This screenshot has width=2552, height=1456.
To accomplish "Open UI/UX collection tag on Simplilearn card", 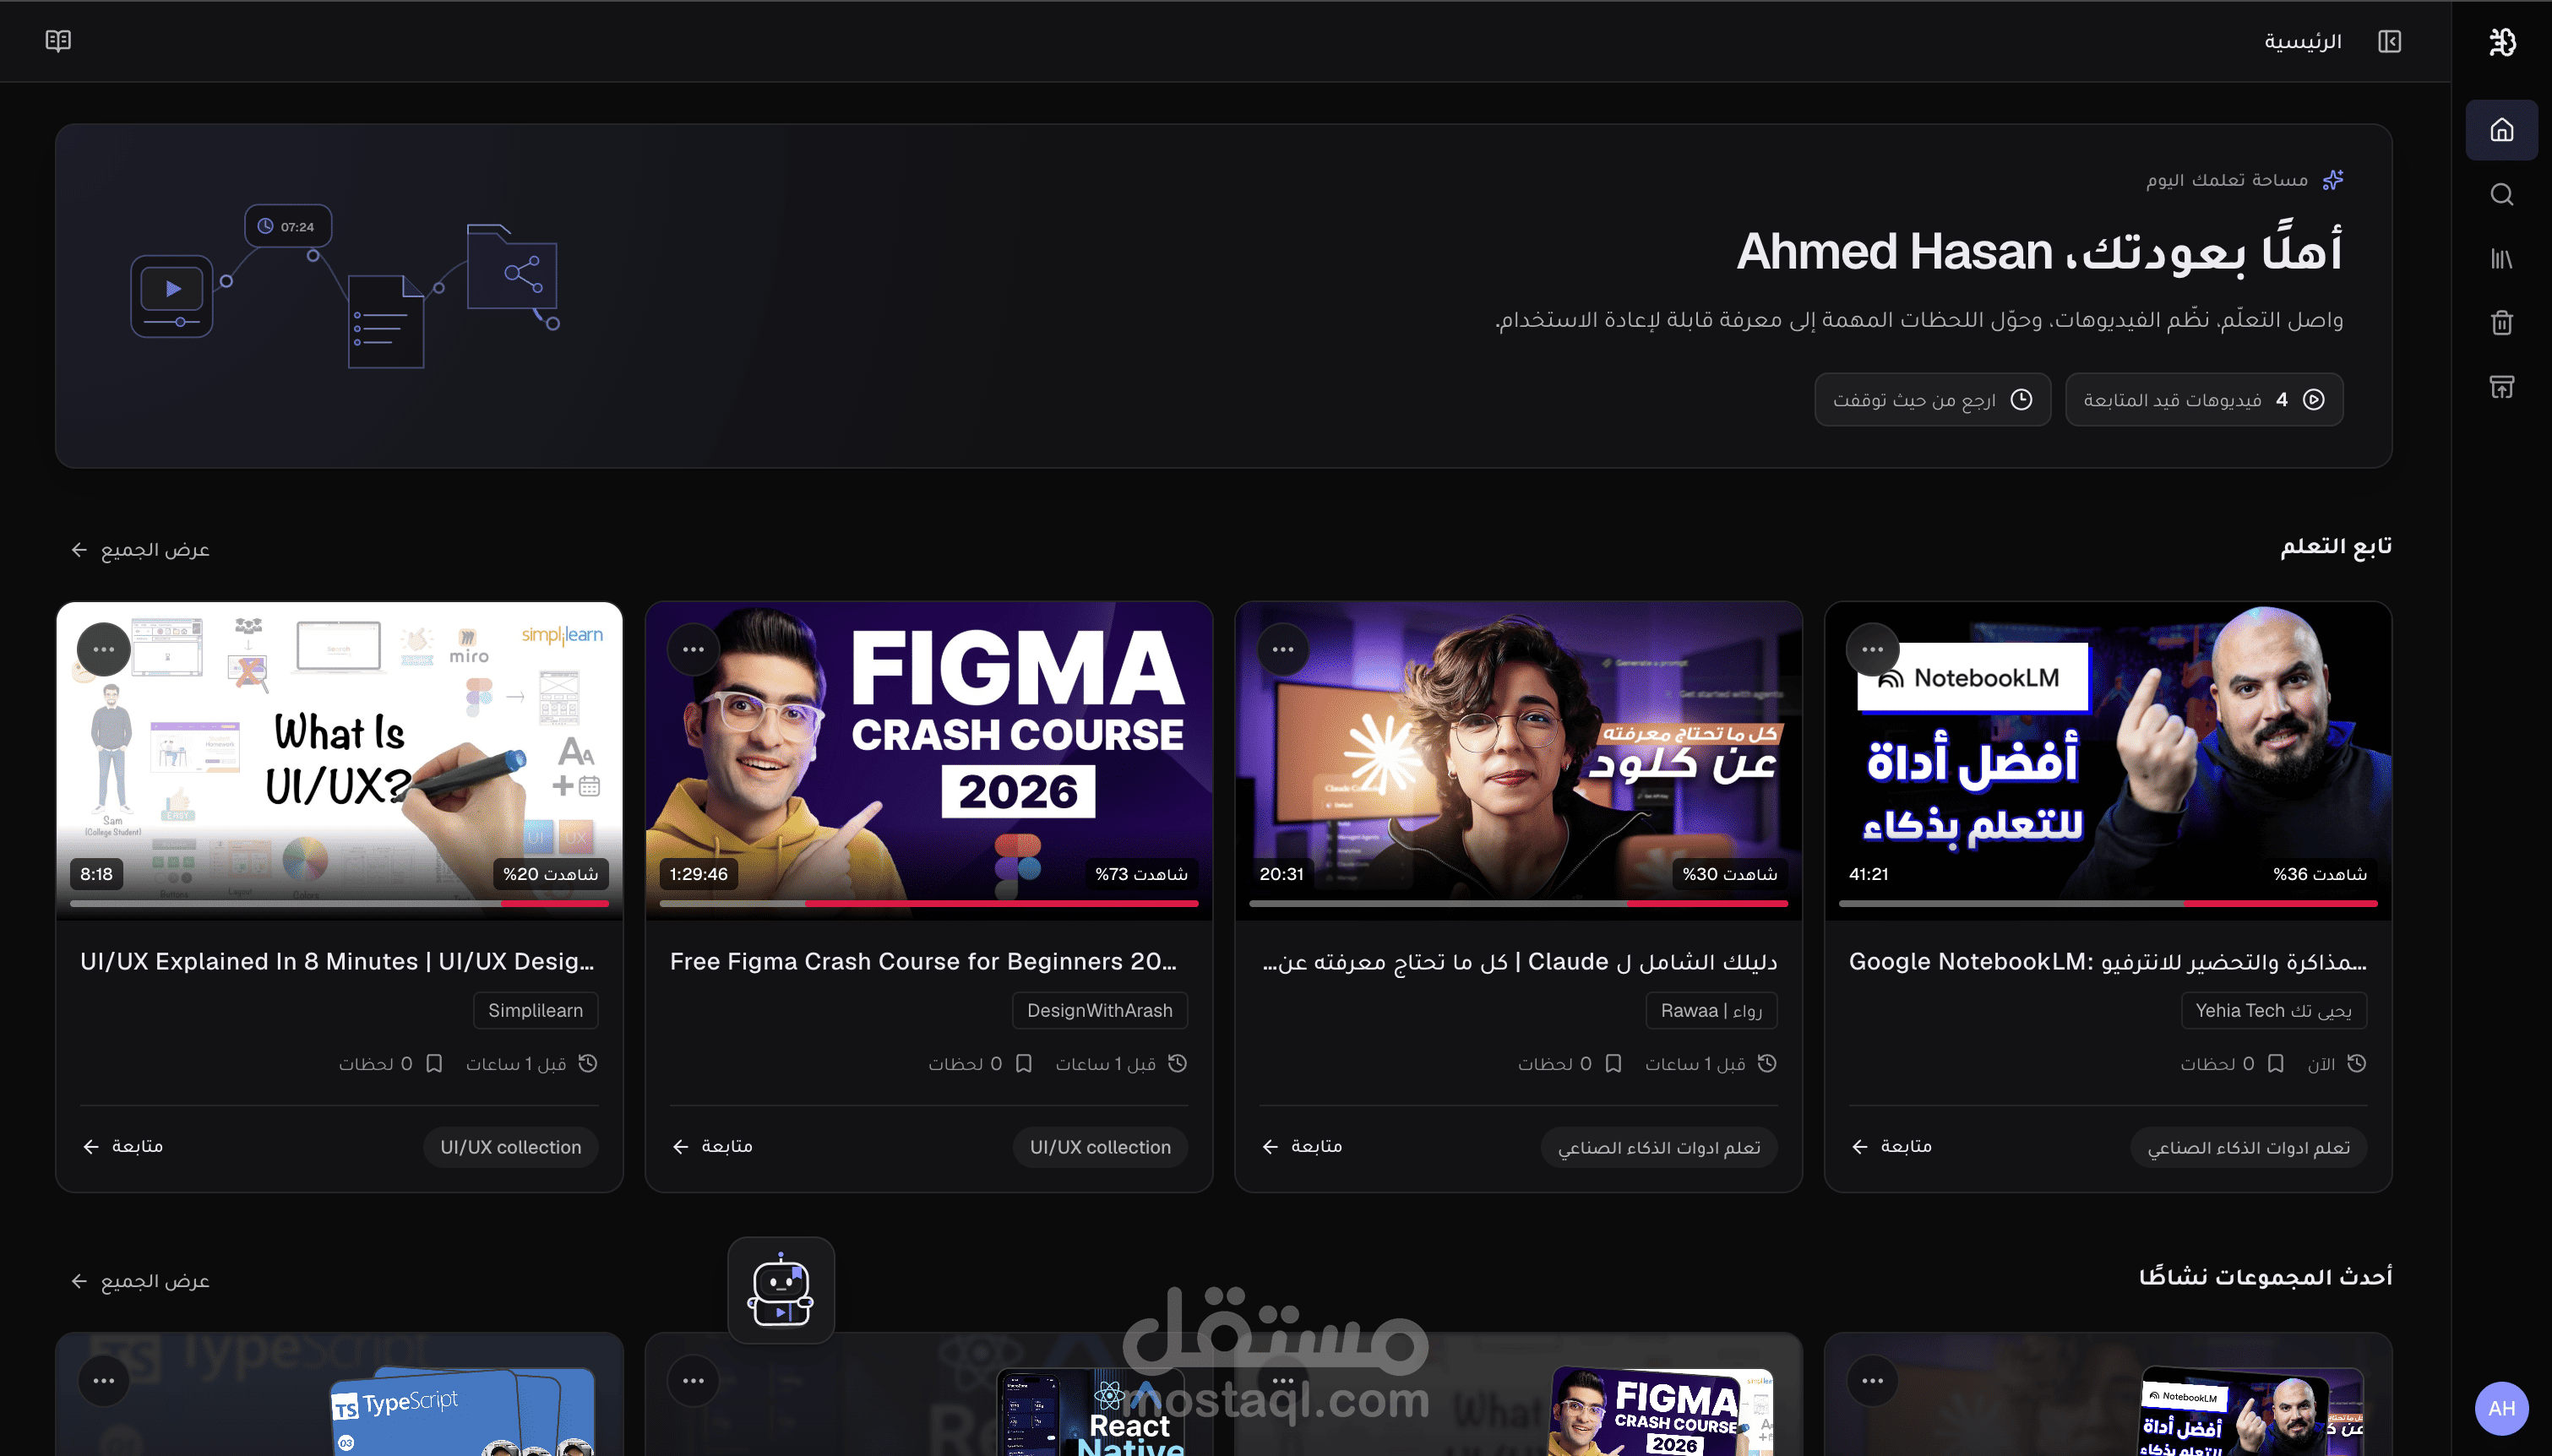I will (x=511, y=1147).
